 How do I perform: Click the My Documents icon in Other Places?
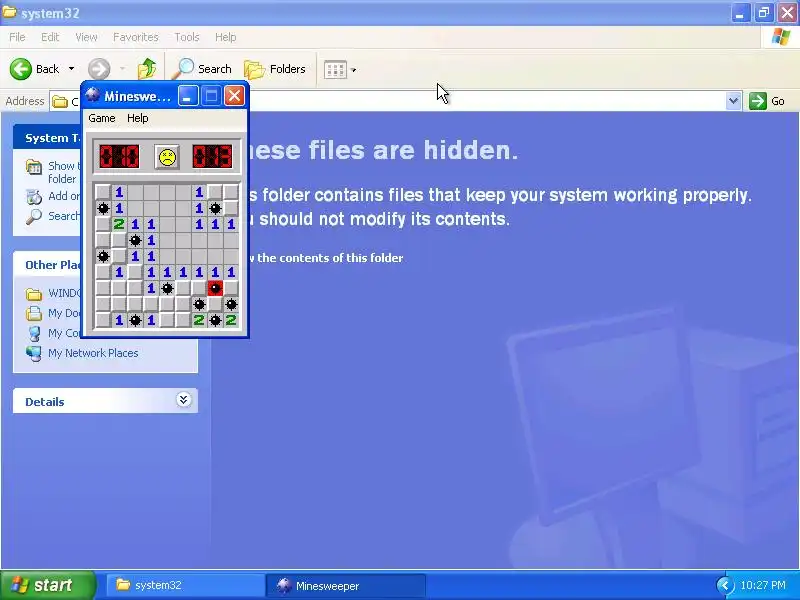tap(34, 313)
